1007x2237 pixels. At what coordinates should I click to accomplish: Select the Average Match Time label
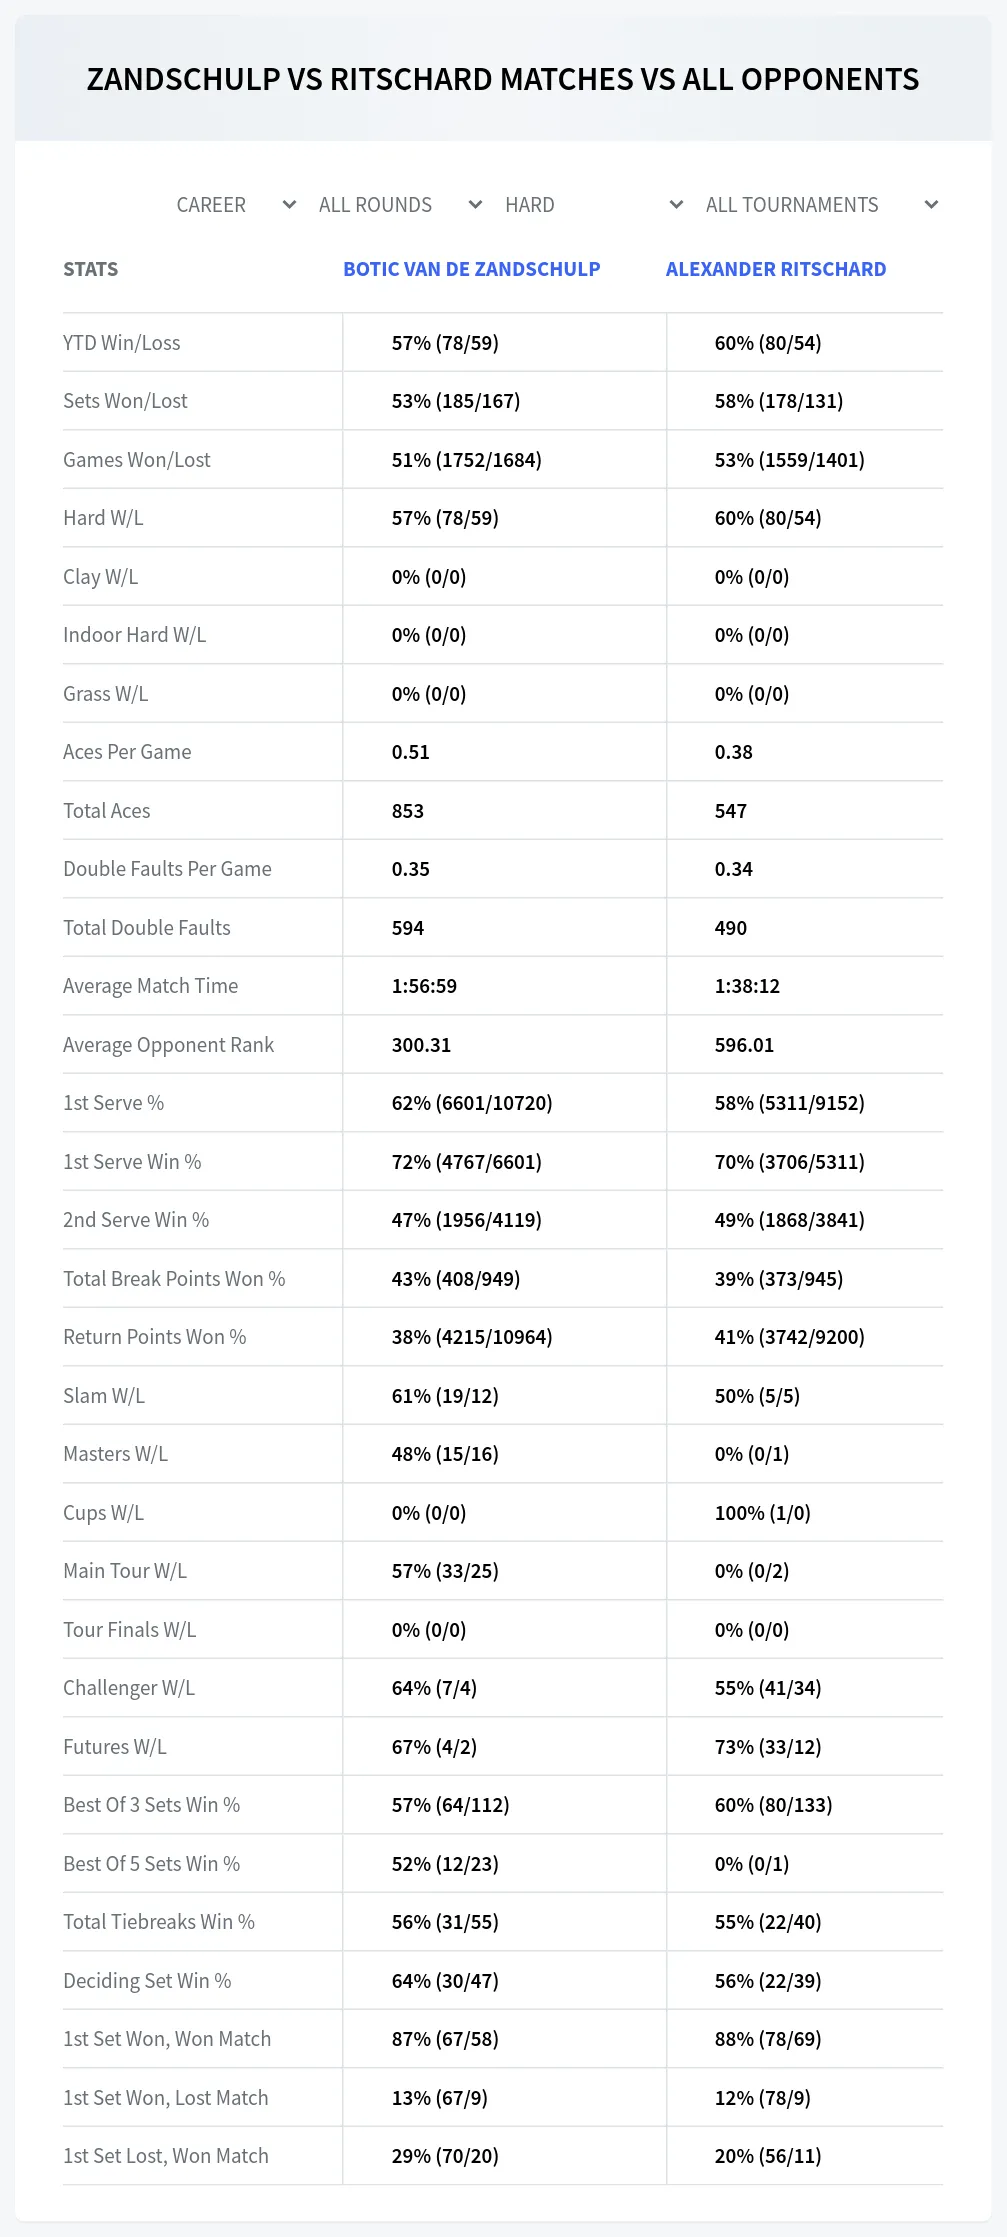tap(151, 986)
